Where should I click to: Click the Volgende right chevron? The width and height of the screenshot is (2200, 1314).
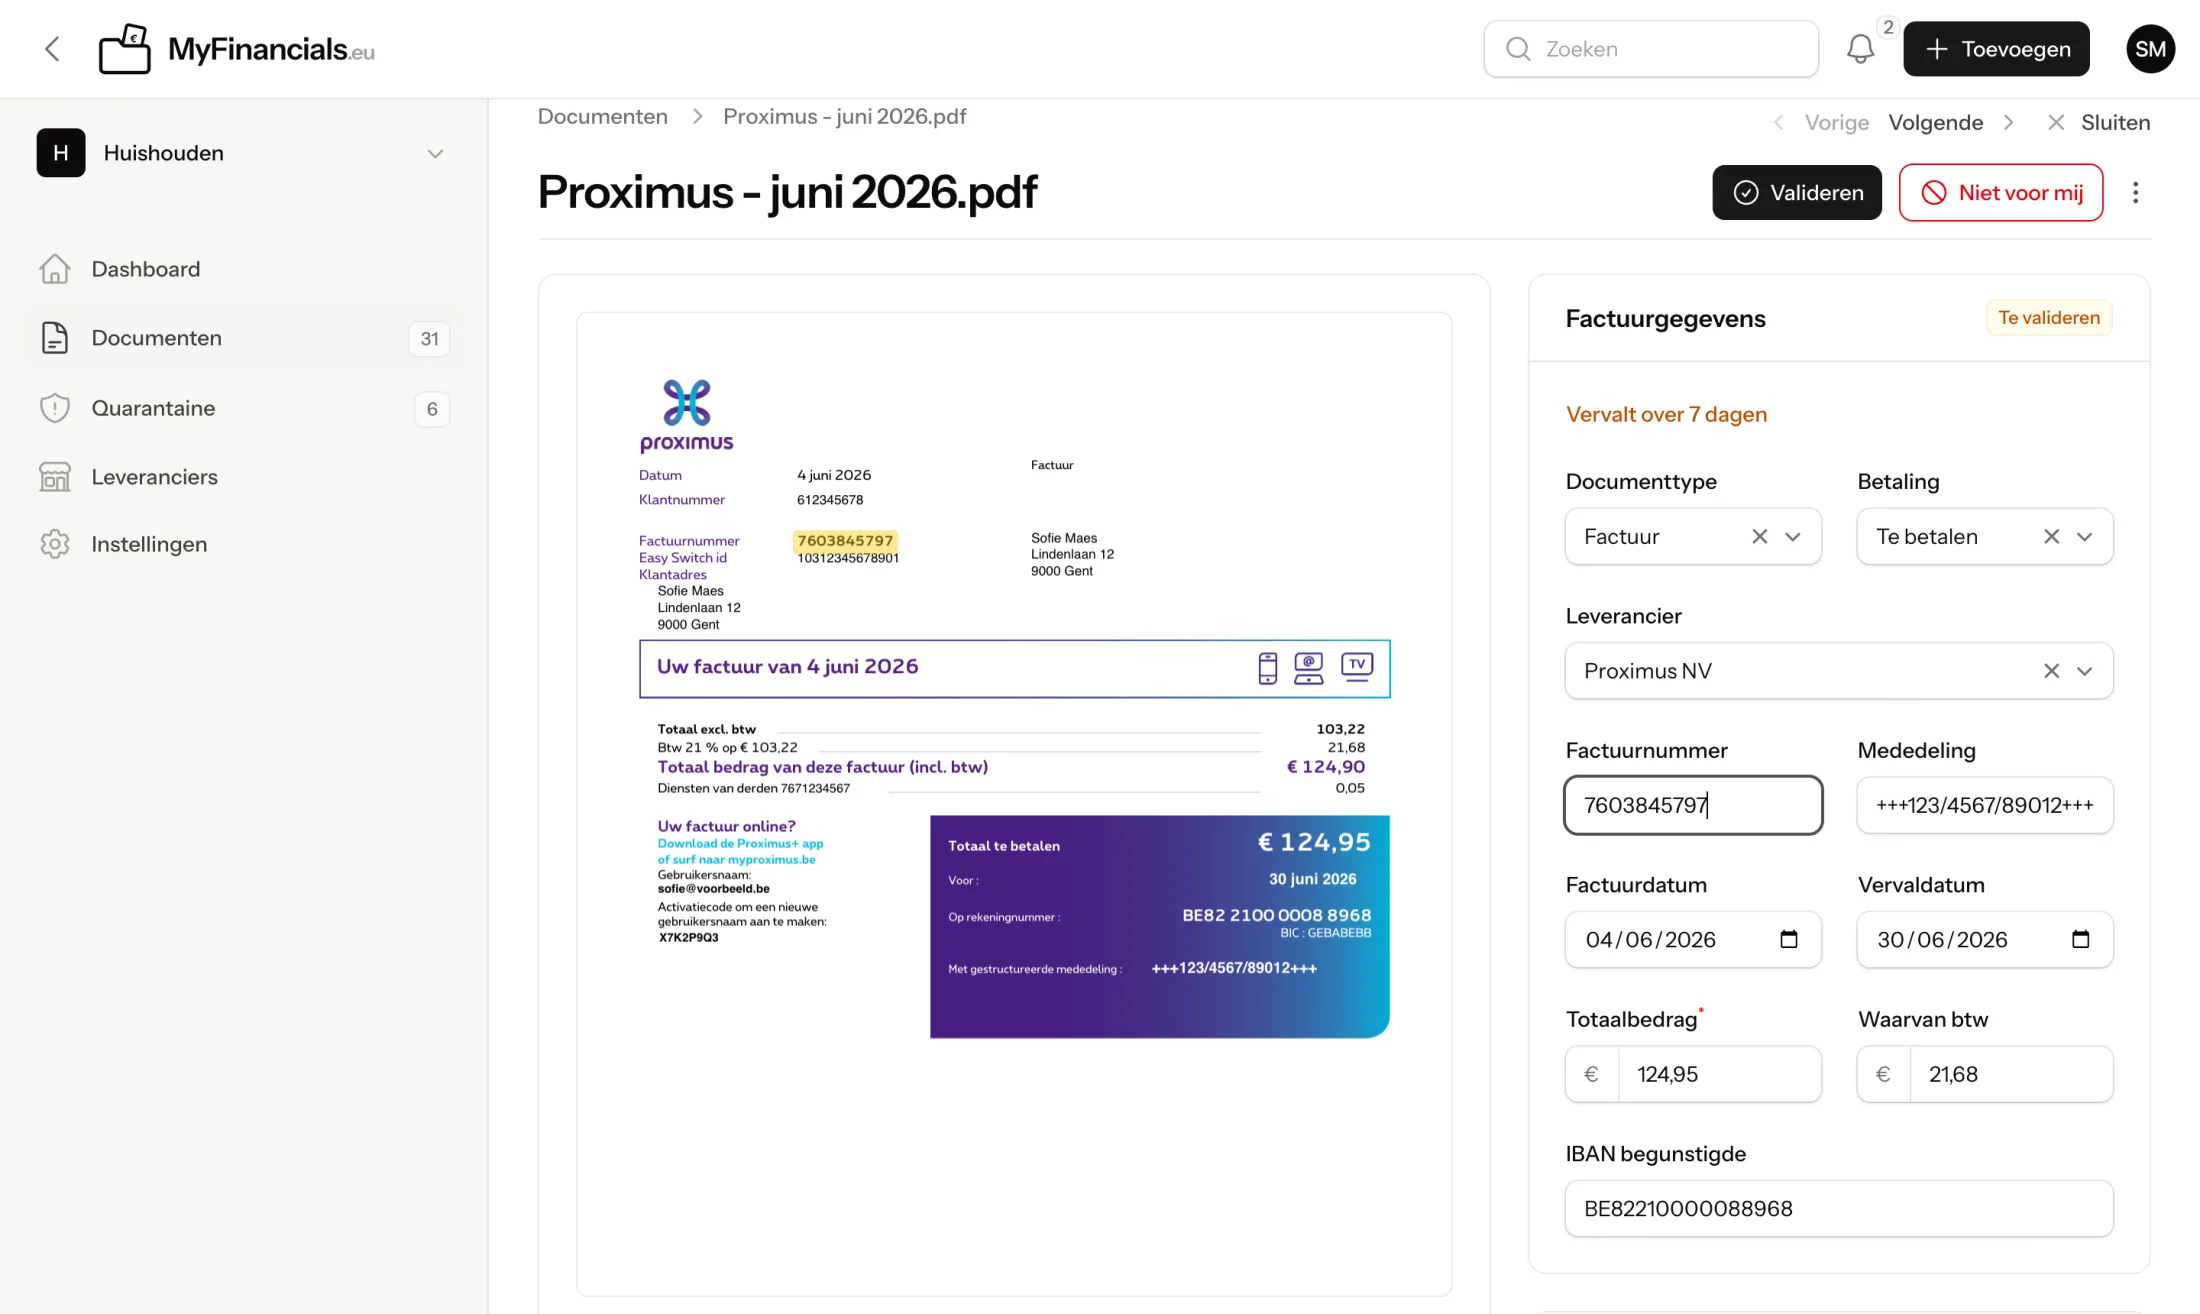pyautogui.click(x=2008, y=122)
